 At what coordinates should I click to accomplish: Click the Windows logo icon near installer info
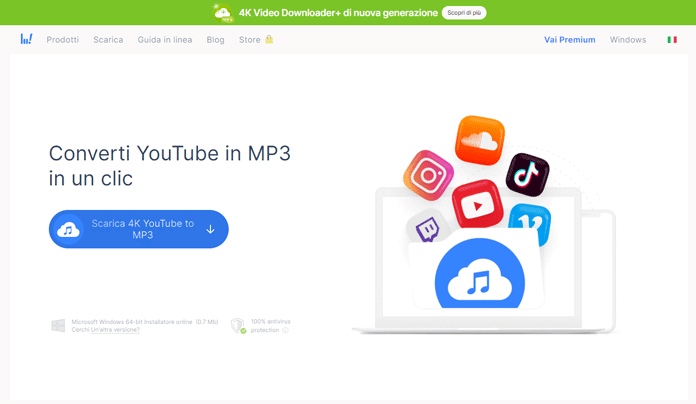tap(58, 325)
